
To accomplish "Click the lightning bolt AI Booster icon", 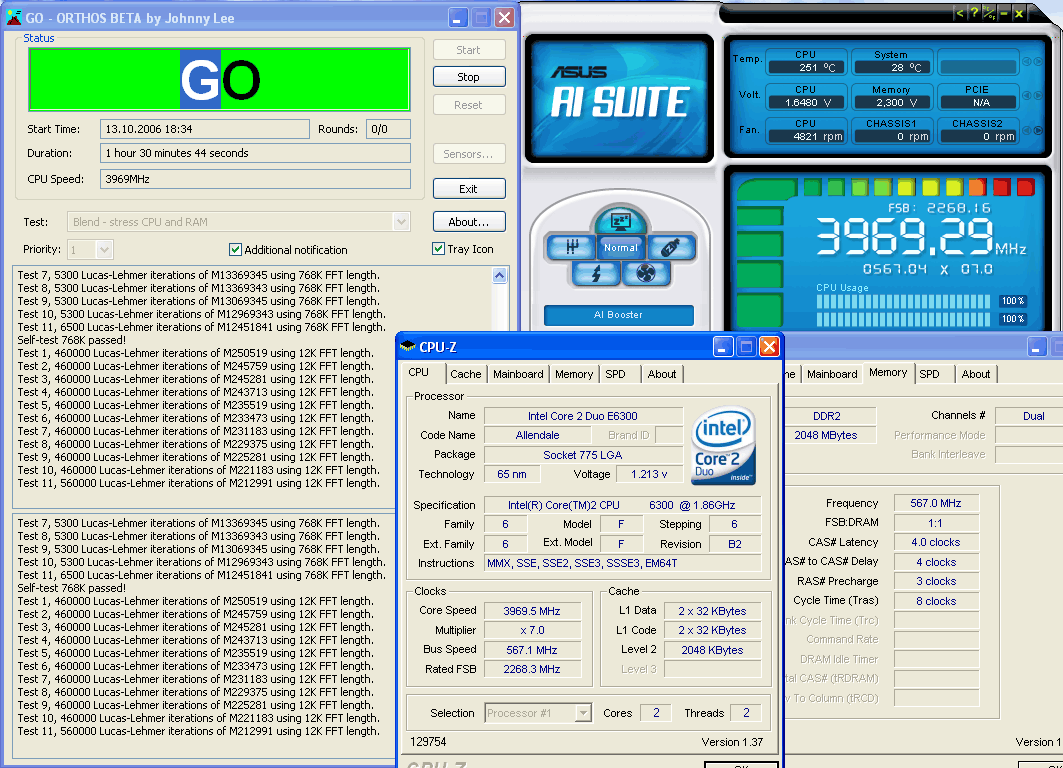I will (x=595, y=273).
